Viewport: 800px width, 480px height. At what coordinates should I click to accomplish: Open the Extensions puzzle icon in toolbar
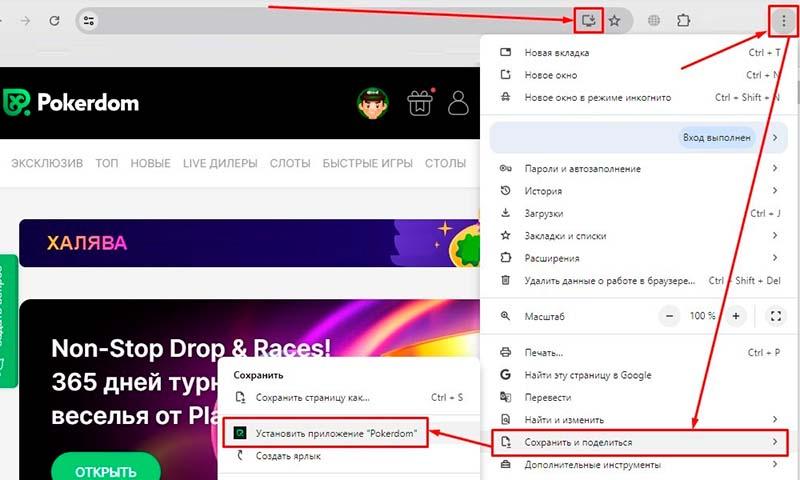683,21
